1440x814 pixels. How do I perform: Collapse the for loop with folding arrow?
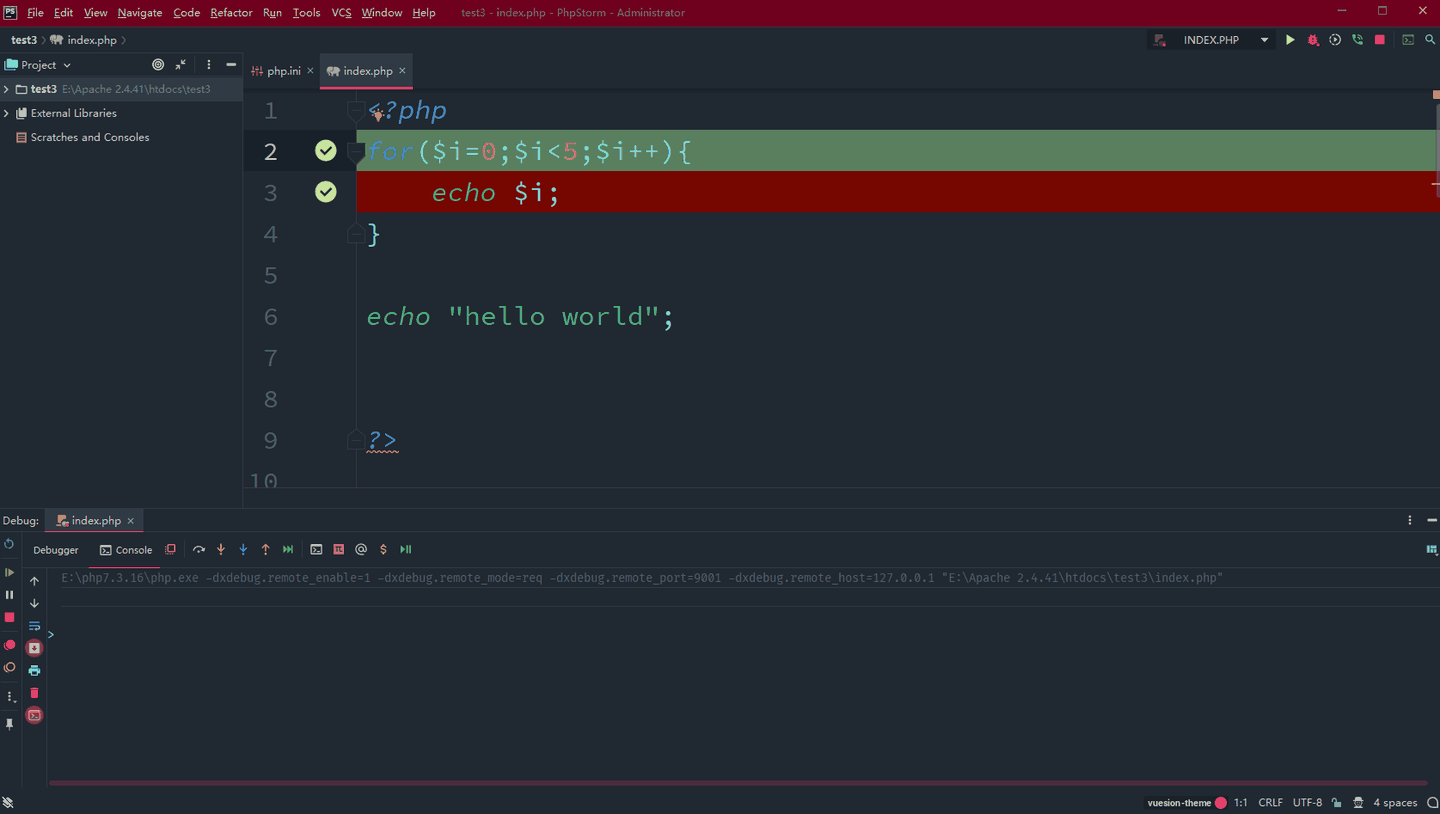(356, 150)
